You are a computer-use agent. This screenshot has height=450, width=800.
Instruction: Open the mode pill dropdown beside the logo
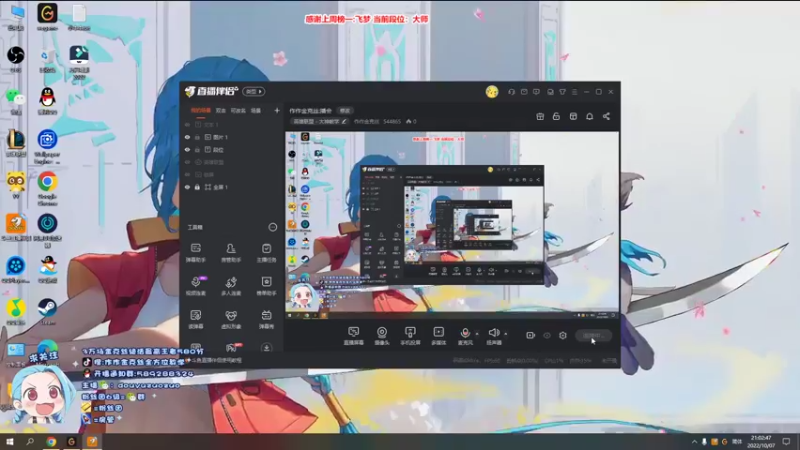tap(254, 92)
